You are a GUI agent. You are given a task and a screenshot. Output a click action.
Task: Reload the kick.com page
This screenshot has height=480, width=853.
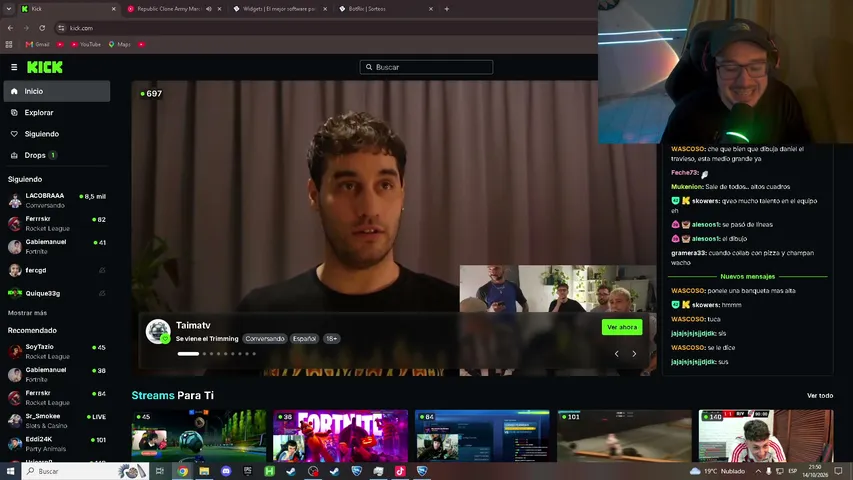tap(42, 28)
